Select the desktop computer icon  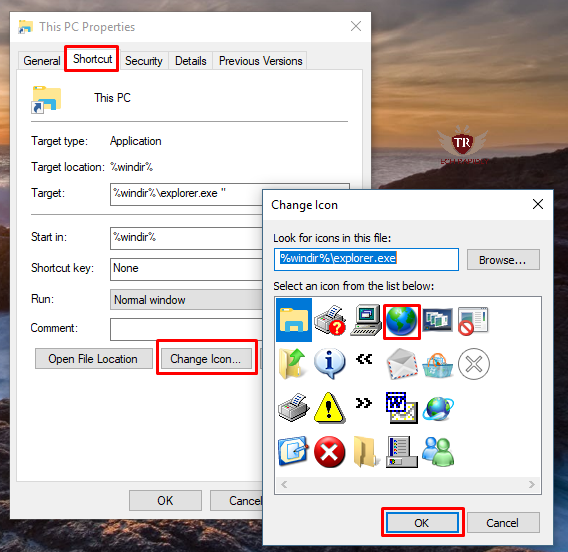click(x=366, y=320)
